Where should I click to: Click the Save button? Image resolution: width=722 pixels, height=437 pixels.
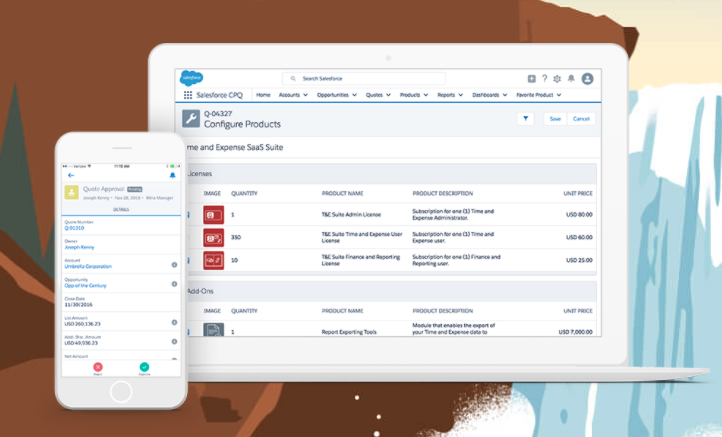point(555,119)
